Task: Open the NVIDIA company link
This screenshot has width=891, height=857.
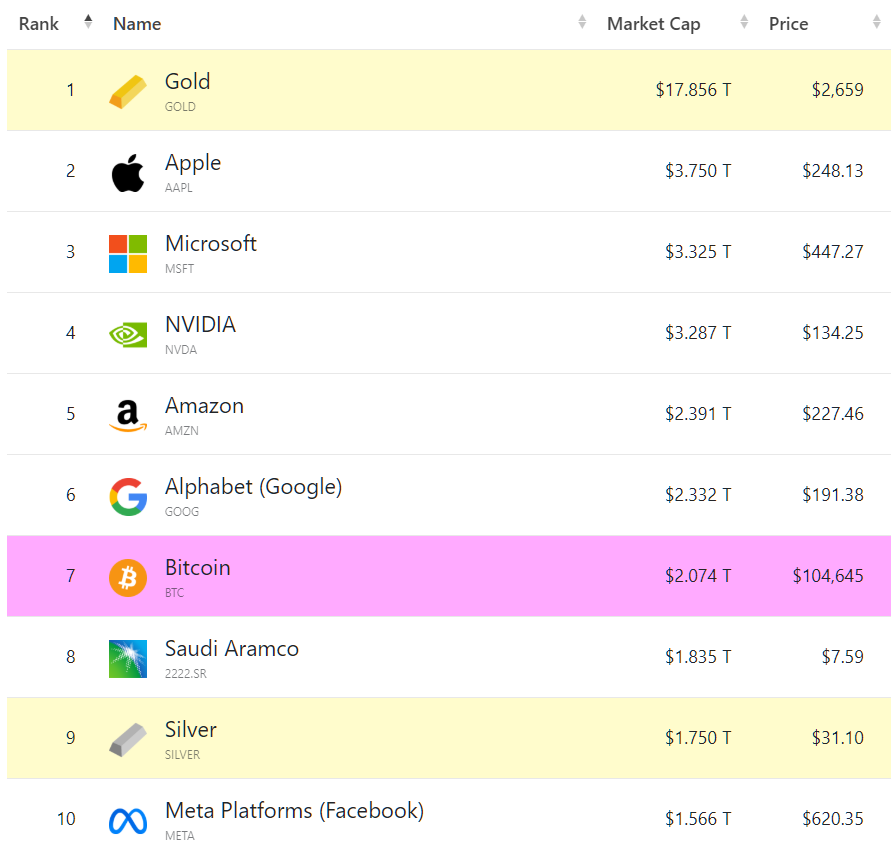Action: pyautogui.click(x=200, y=325)
